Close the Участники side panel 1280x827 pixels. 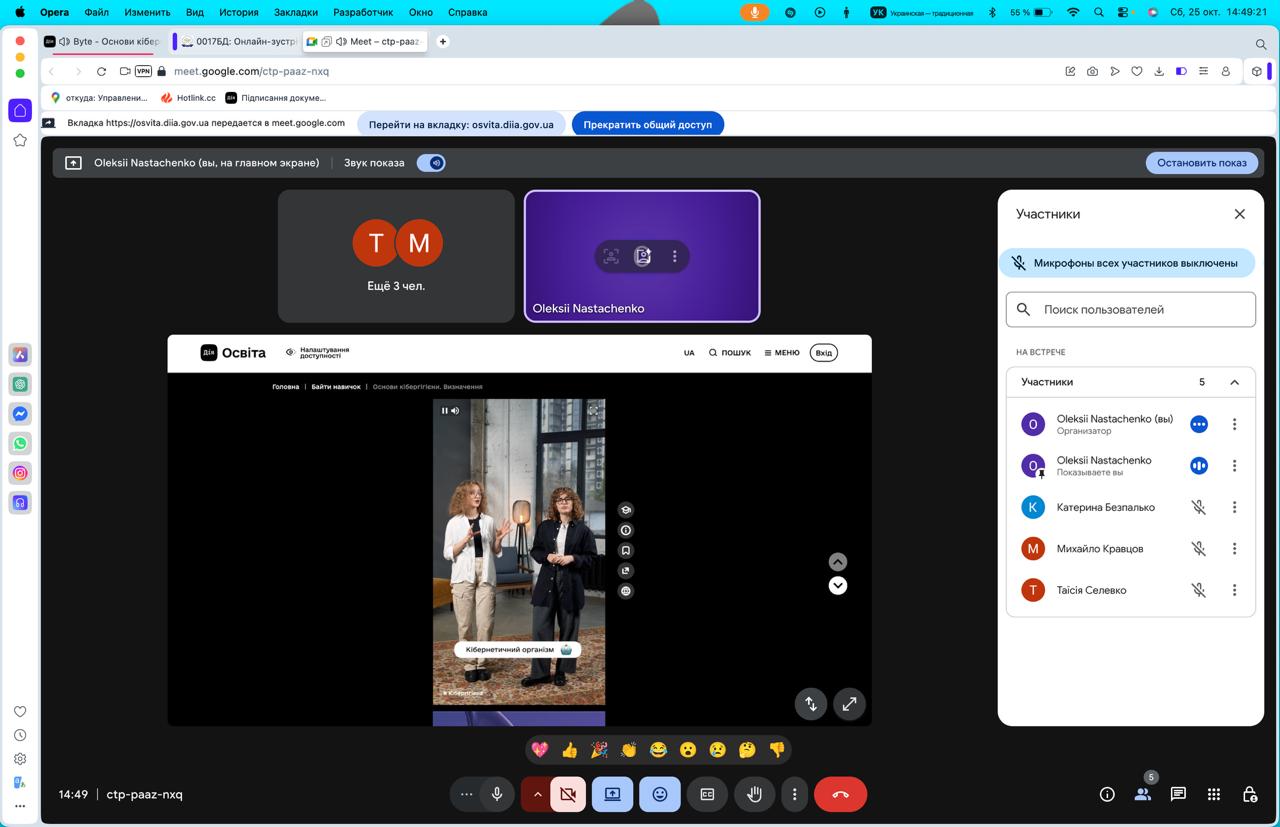coord(1239,214)
